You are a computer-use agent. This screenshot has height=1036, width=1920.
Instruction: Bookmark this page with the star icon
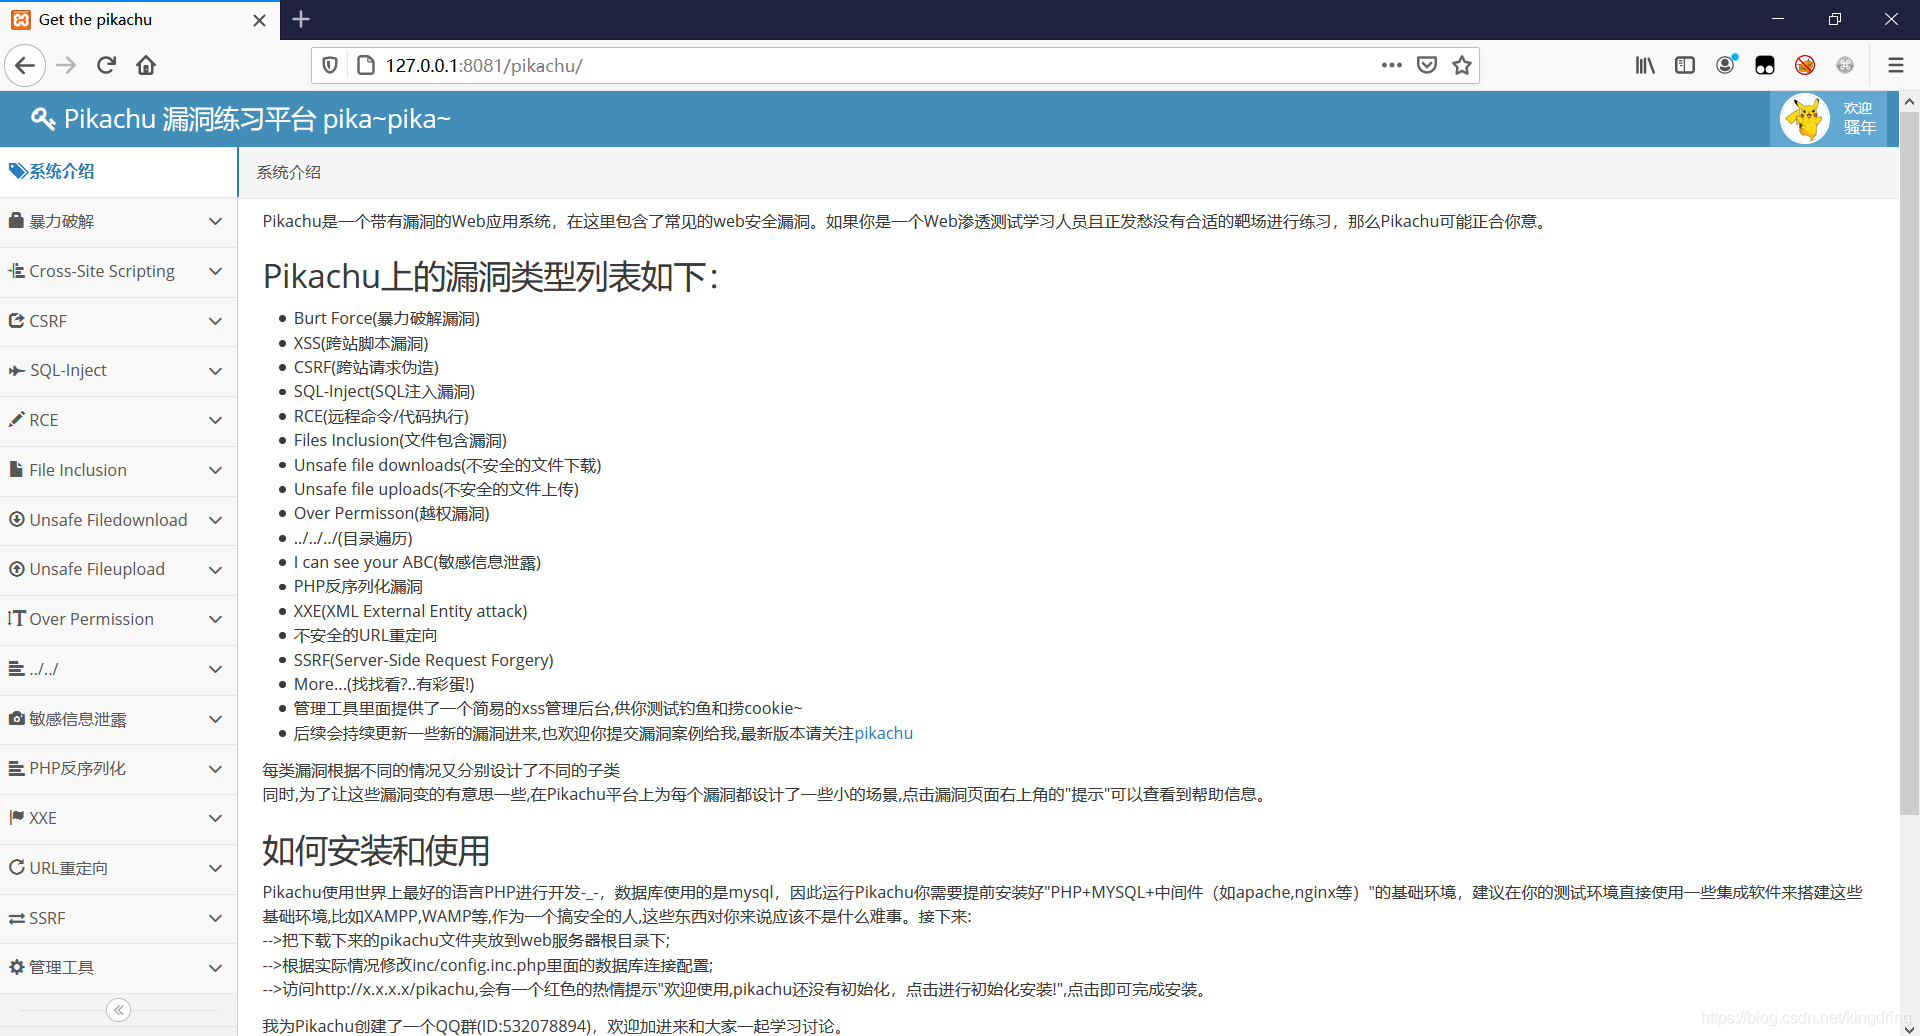point(1462,65)
